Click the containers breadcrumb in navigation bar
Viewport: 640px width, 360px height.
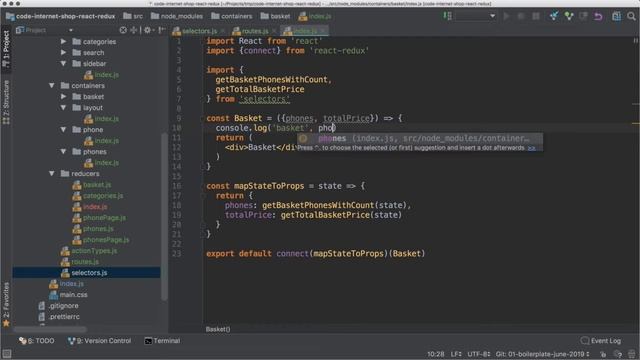click(232, 16)
